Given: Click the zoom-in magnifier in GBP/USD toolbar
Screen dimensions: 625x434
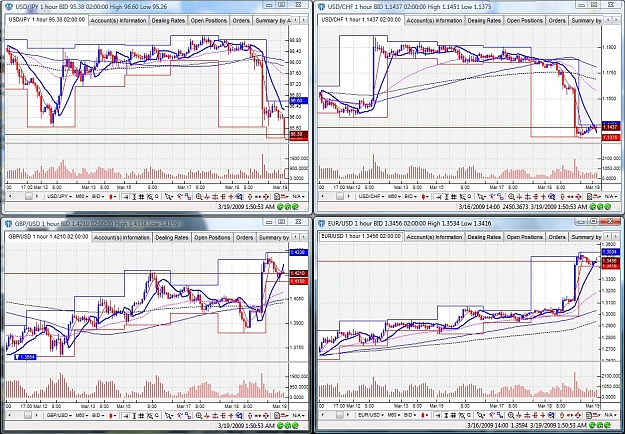Looking at the screenshot, I should tap(198, 415).
